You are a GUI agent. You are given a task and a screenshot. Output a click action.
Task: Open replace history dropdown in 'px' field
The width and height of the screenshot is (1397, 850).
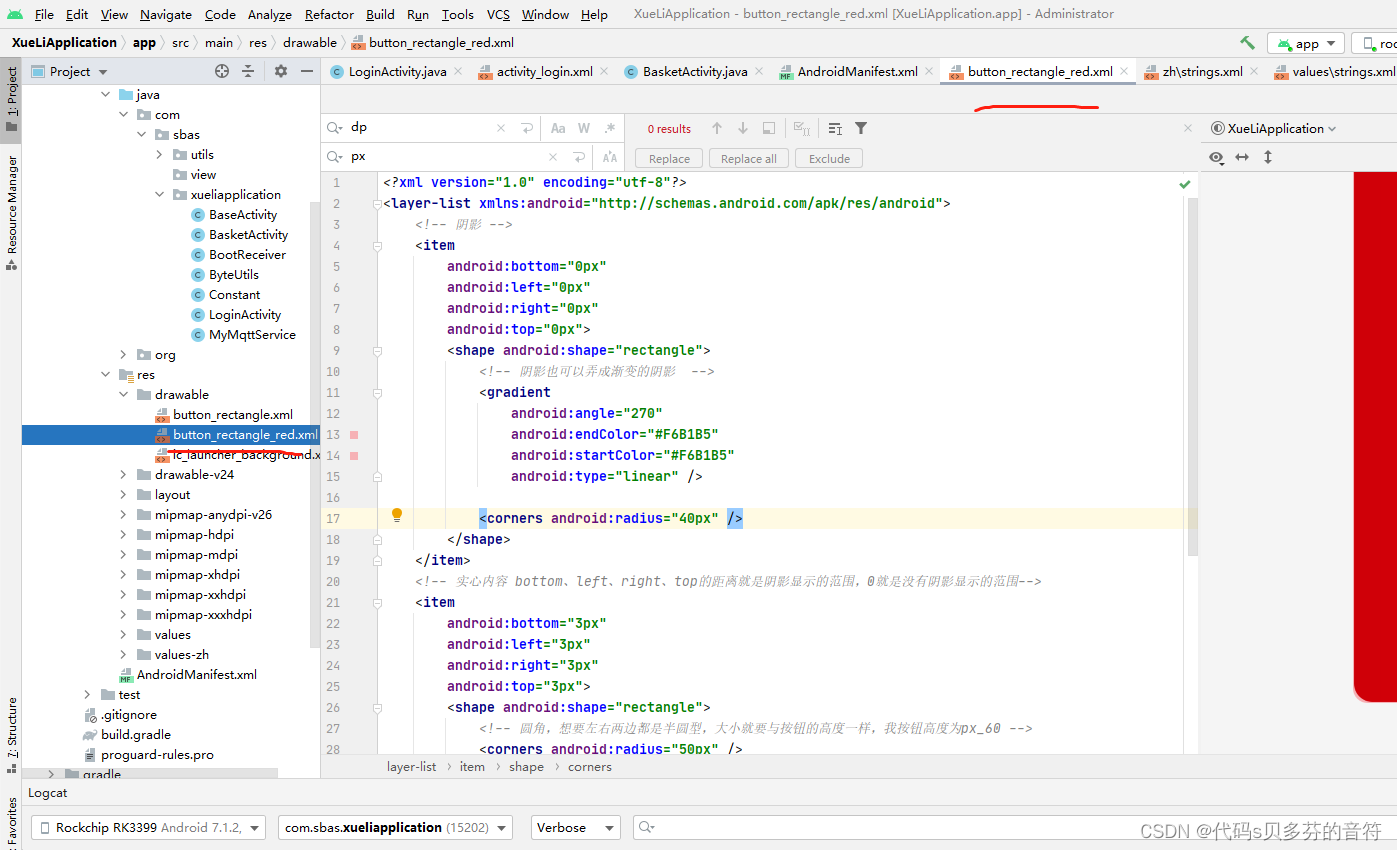[336, 157]
